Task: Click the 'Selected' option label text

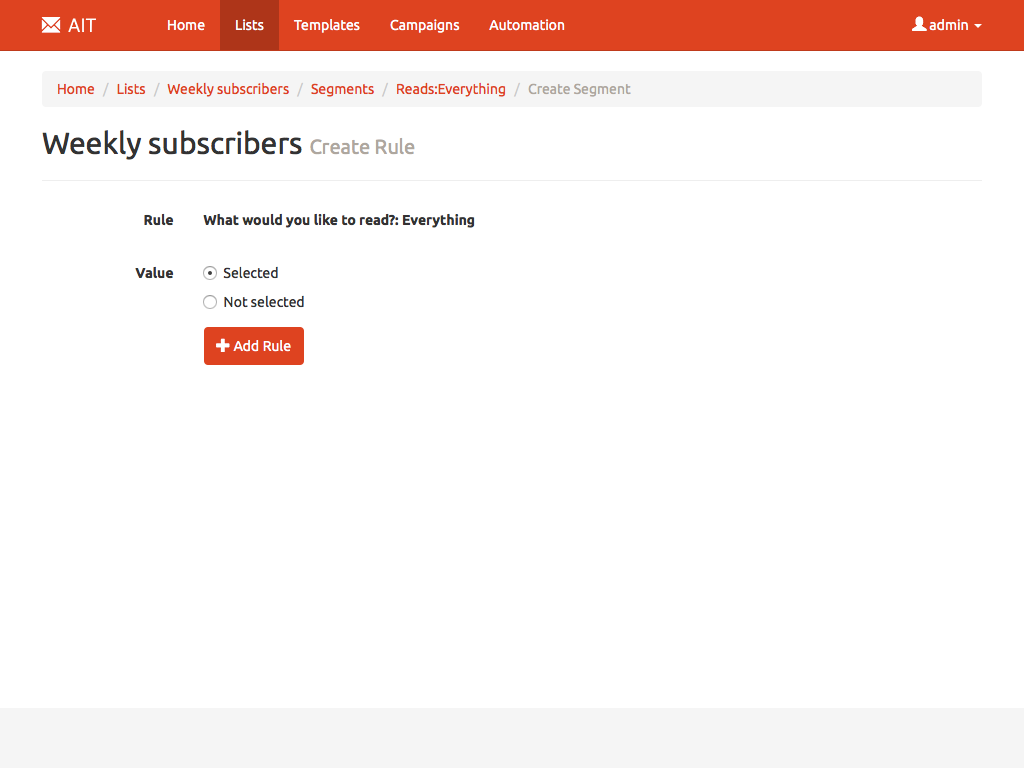Action: [250, 273]
